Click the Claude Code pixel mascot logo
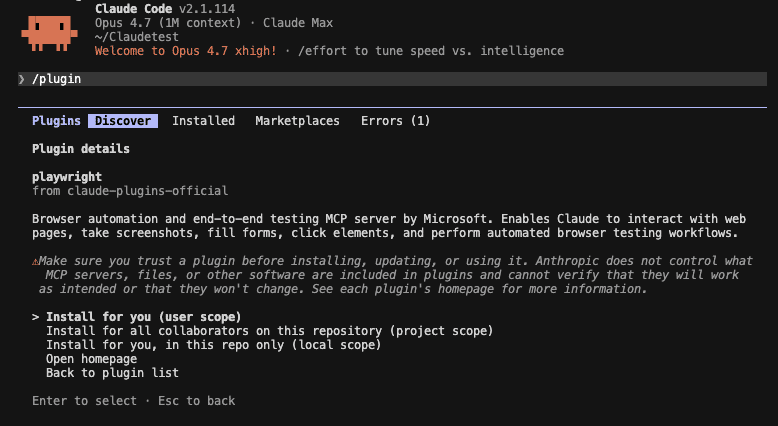 click(49, 33)
